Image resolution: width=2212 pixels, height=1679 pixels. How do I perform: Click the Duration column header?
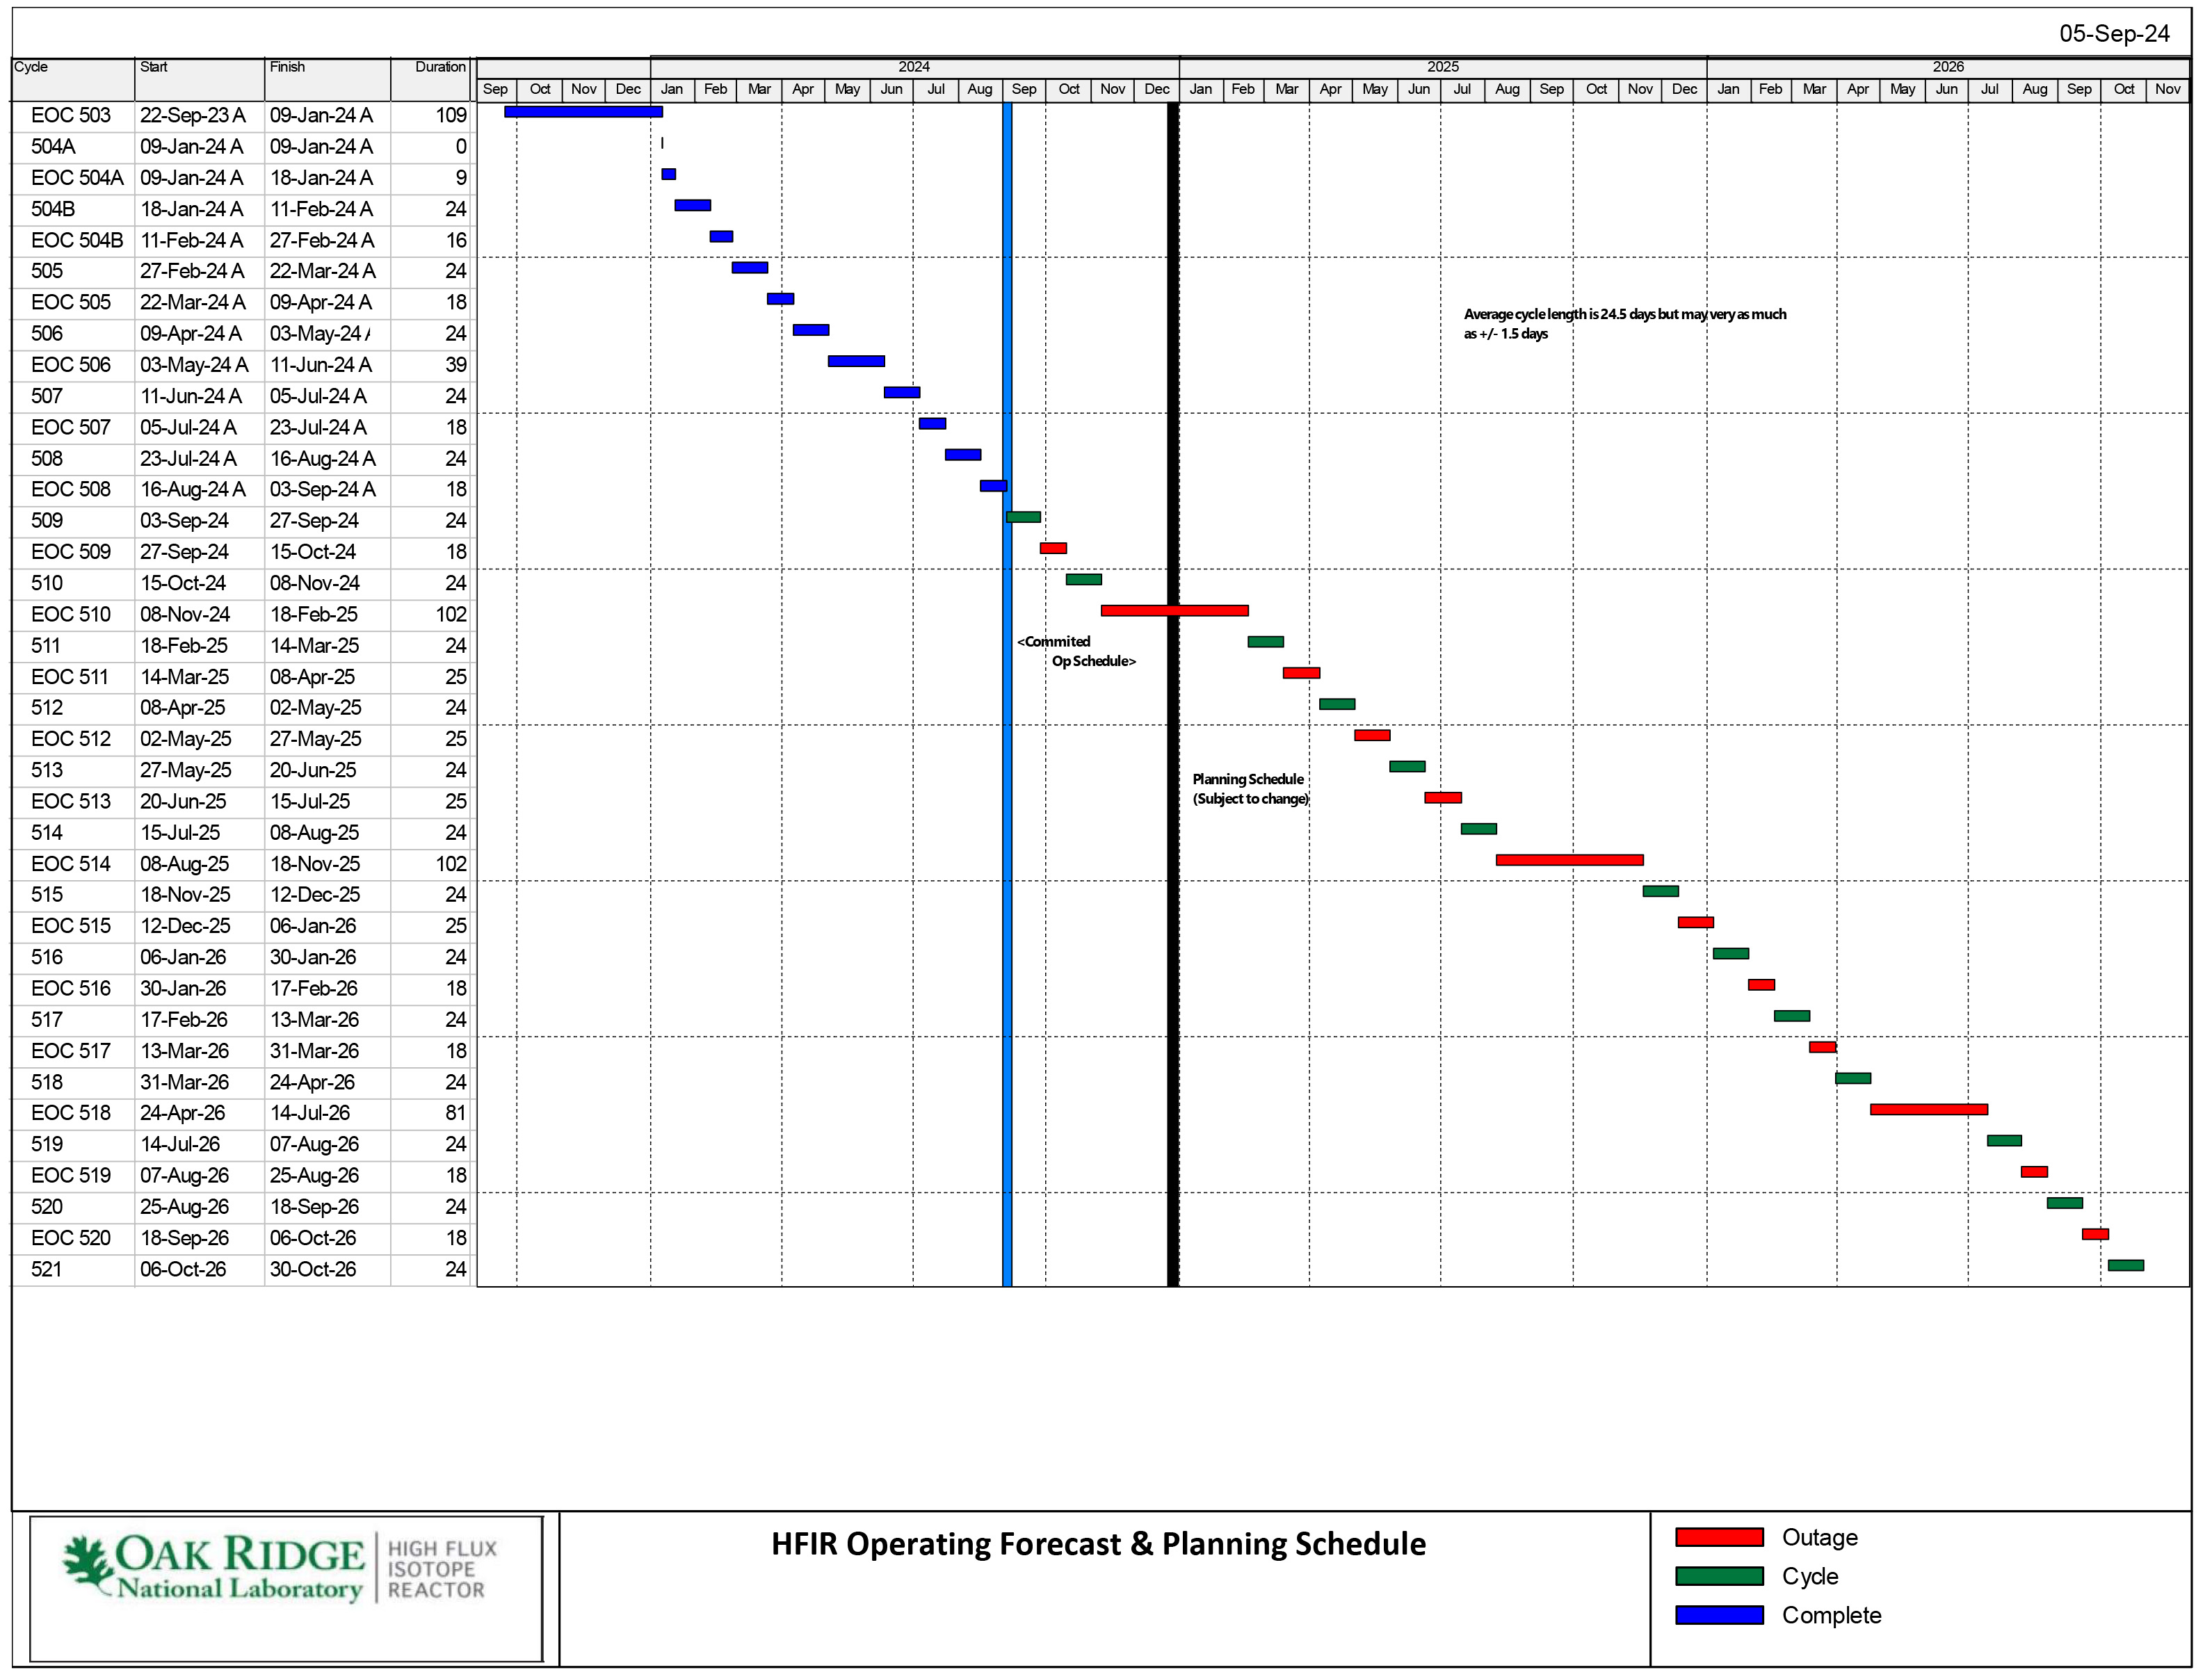coord(440,67)
